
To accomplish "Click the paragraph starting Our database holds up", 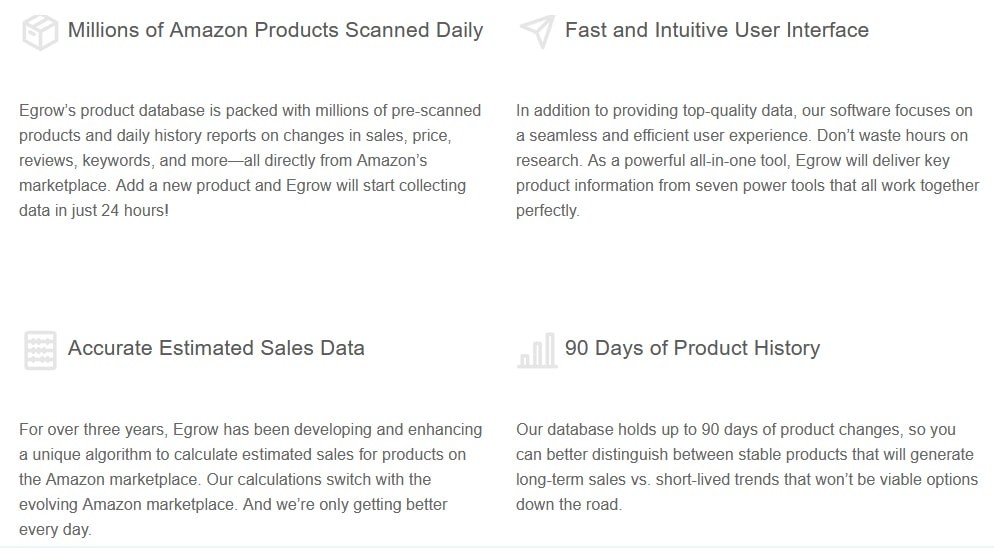I will [x=747, y=467].
